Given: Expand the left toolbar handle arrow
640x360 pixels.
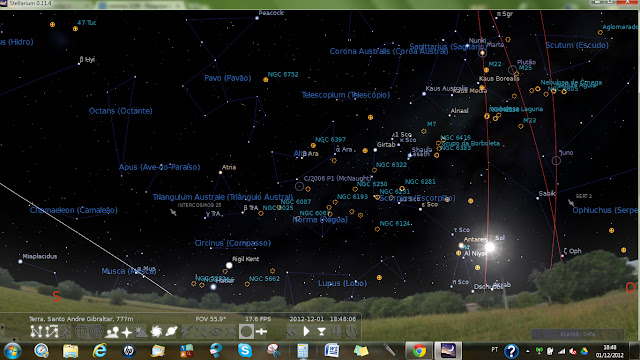Looking at the screenshot, I should [x=2, y=327].
